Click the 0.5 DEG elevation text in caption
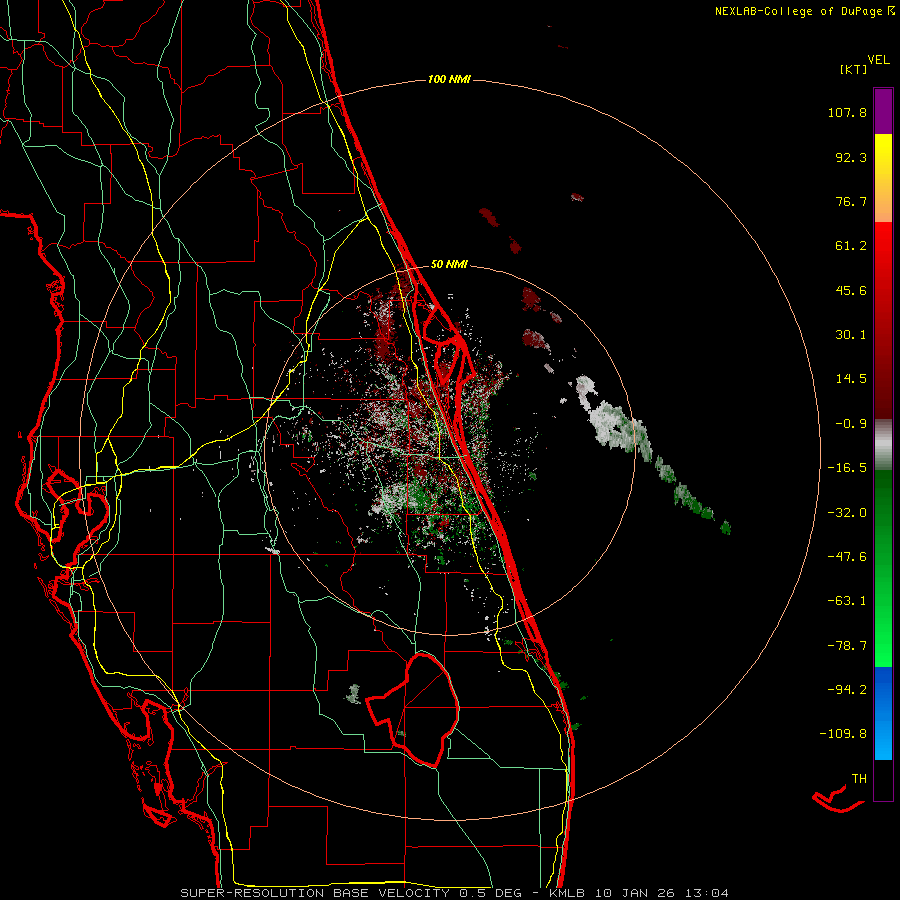The image size is (900, 900). 490,893
